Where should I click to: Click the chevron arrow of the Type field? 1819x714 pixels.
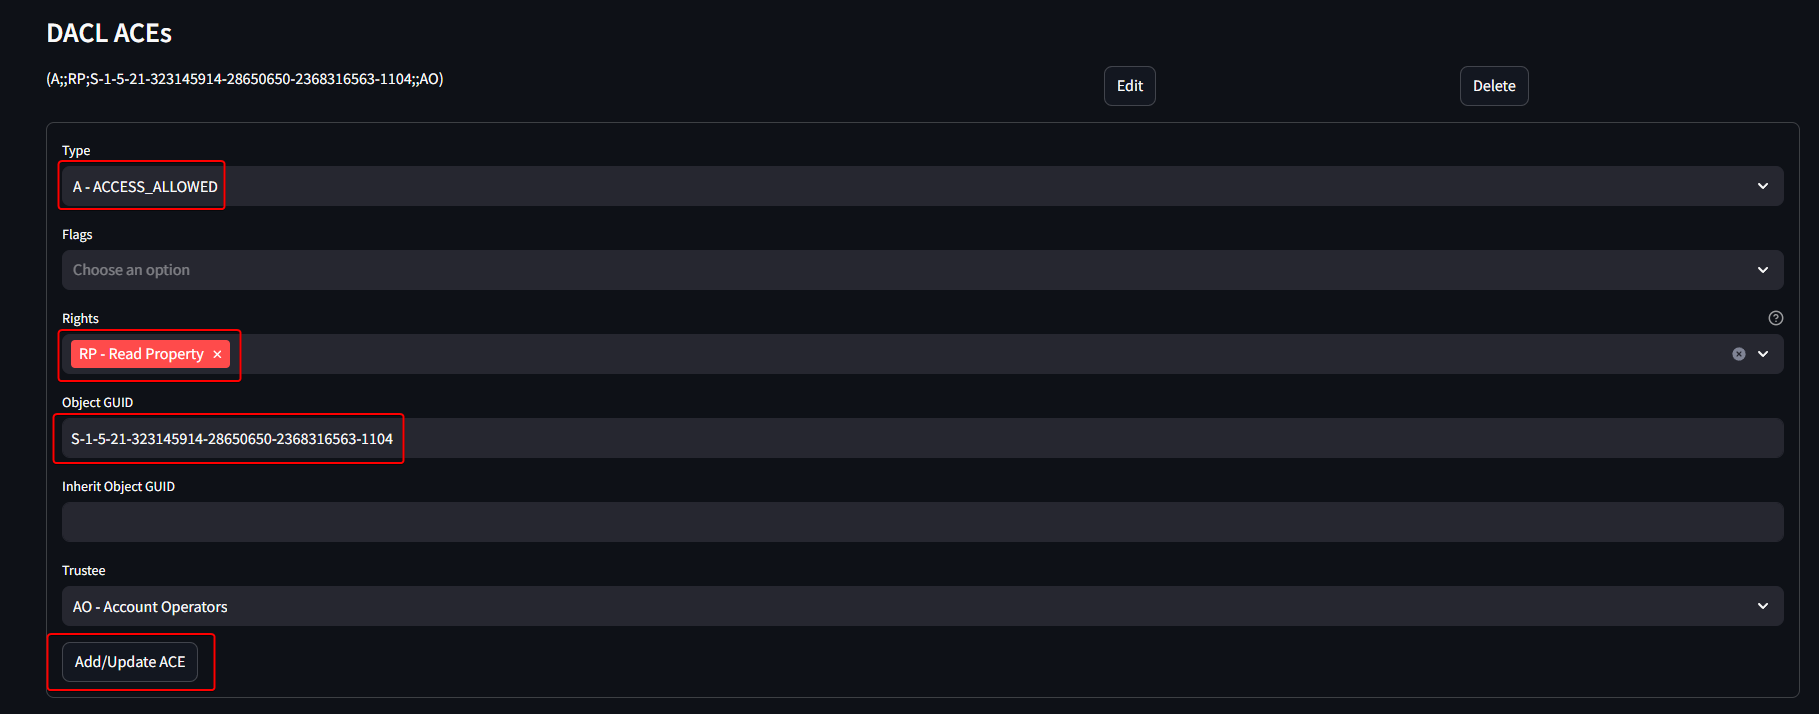click(x=1763, y=186)
